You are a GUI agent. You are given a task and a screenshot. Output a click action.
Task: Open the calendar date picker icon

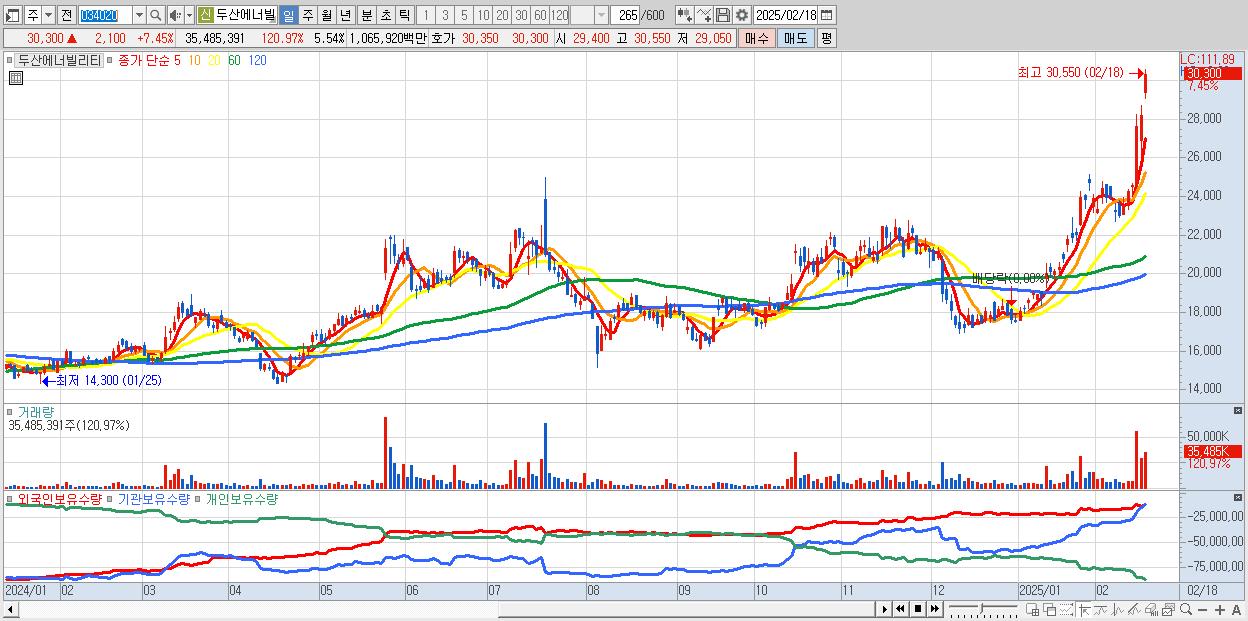tap(828, 15)
